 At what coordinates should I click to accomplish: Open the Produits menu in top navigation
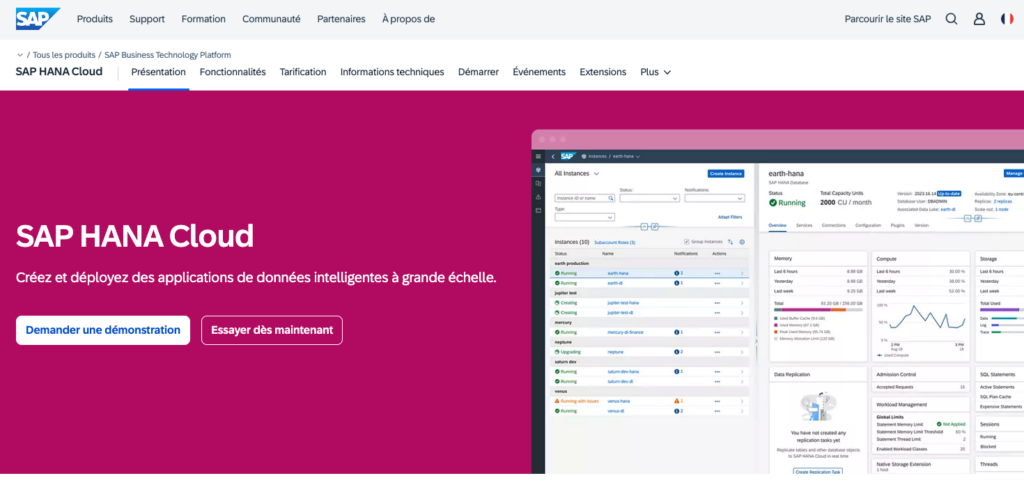click(x=95, y=19)
